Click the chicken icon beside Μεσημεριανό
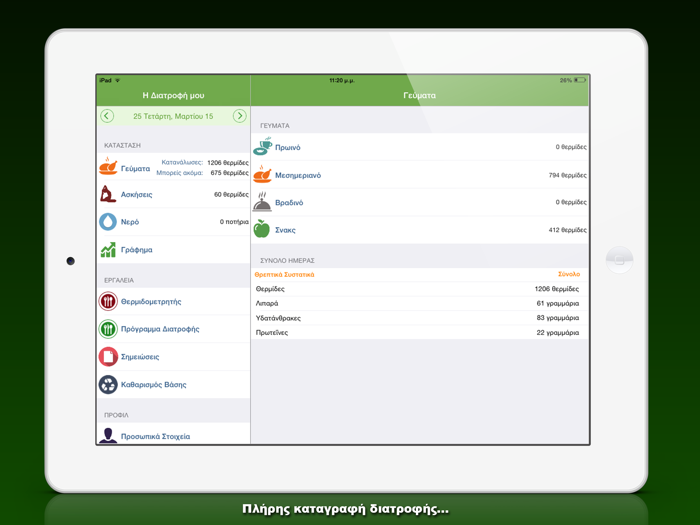This screenshot has height=525, width=700. (x=262, y=175)
